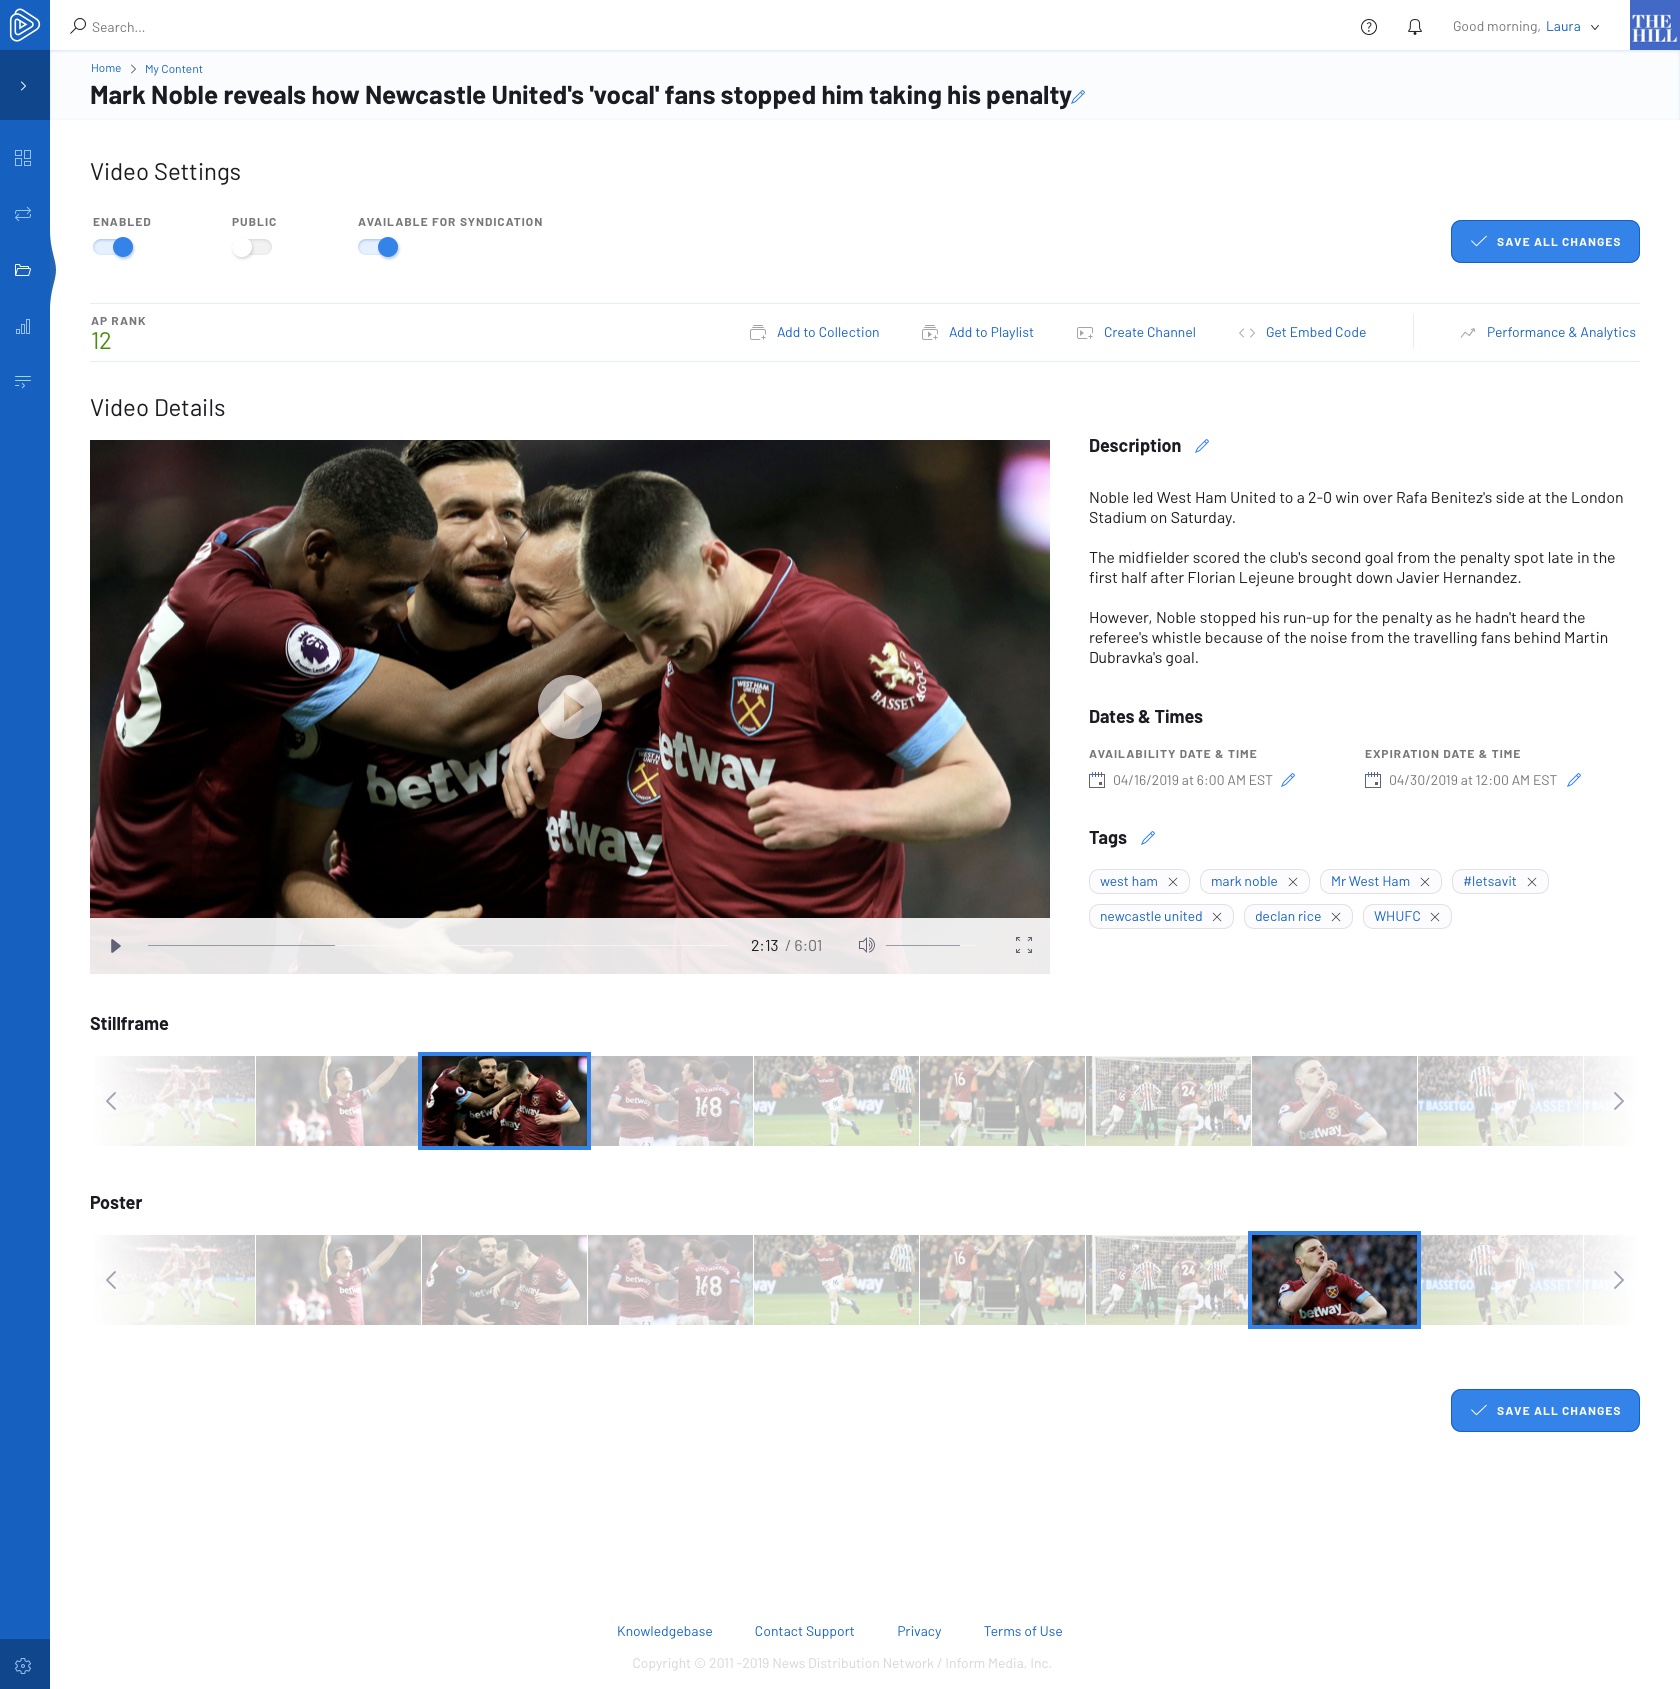This screenshot has width=1680, height=1689.
Task: Show next Stillframe thumbnails
Action: point(1619,1101)
